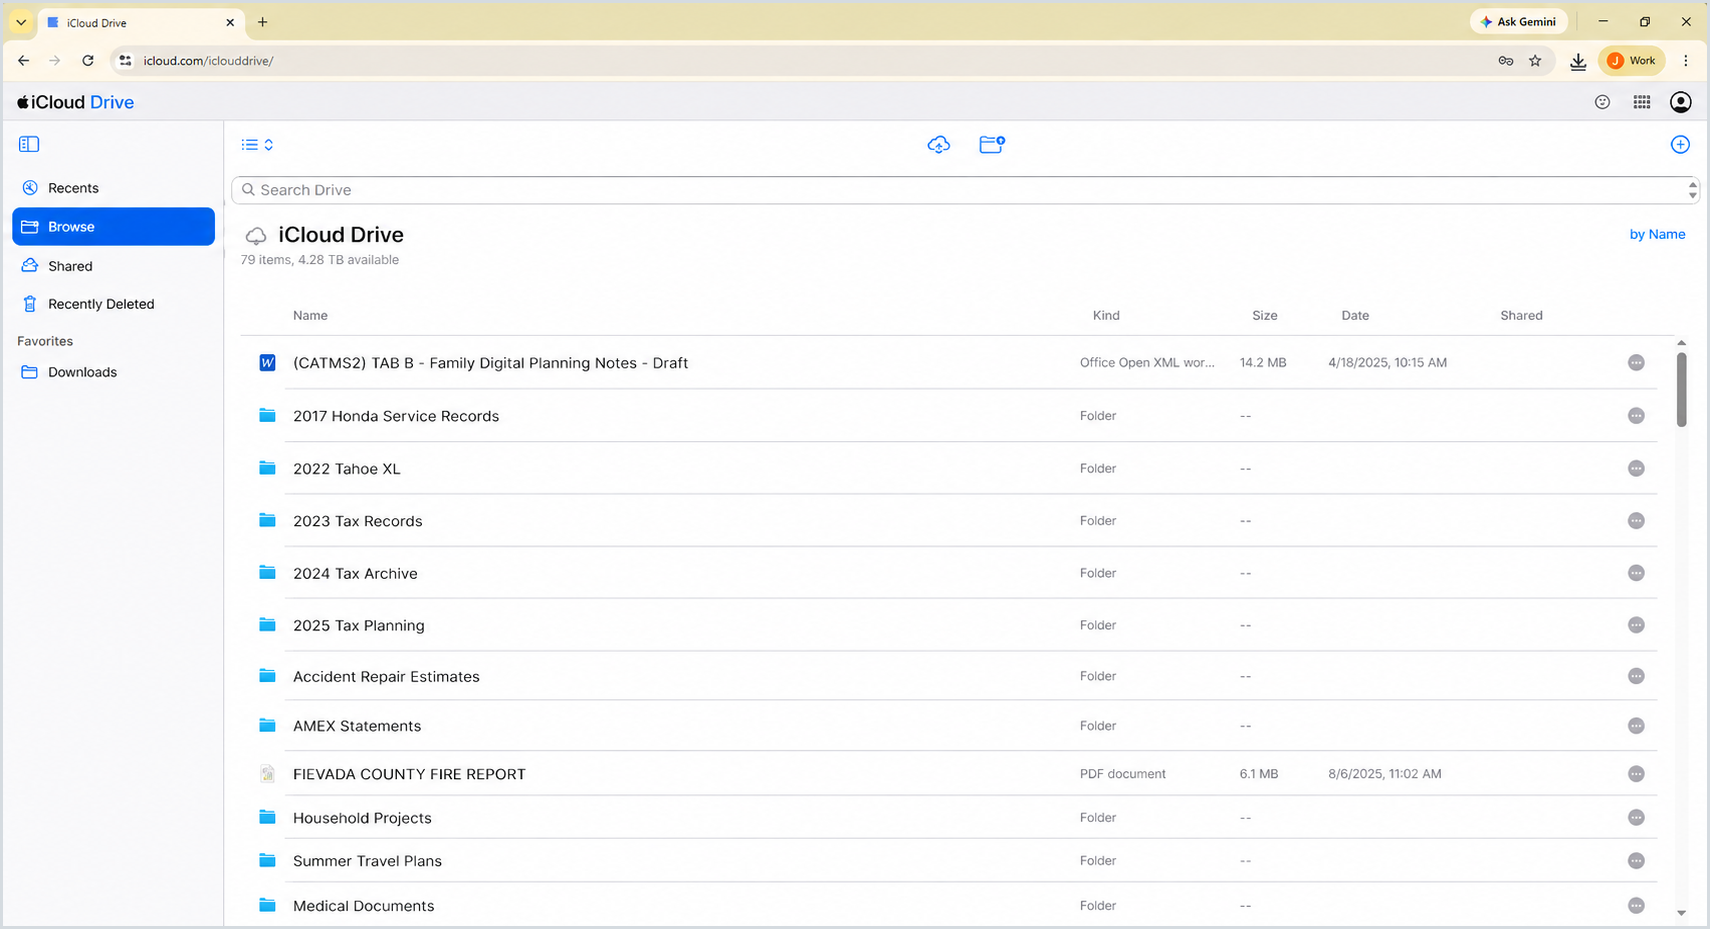The image size is (1710, 929).
Task: Open Chrome downloads icon
Action: click(1578, 61)
